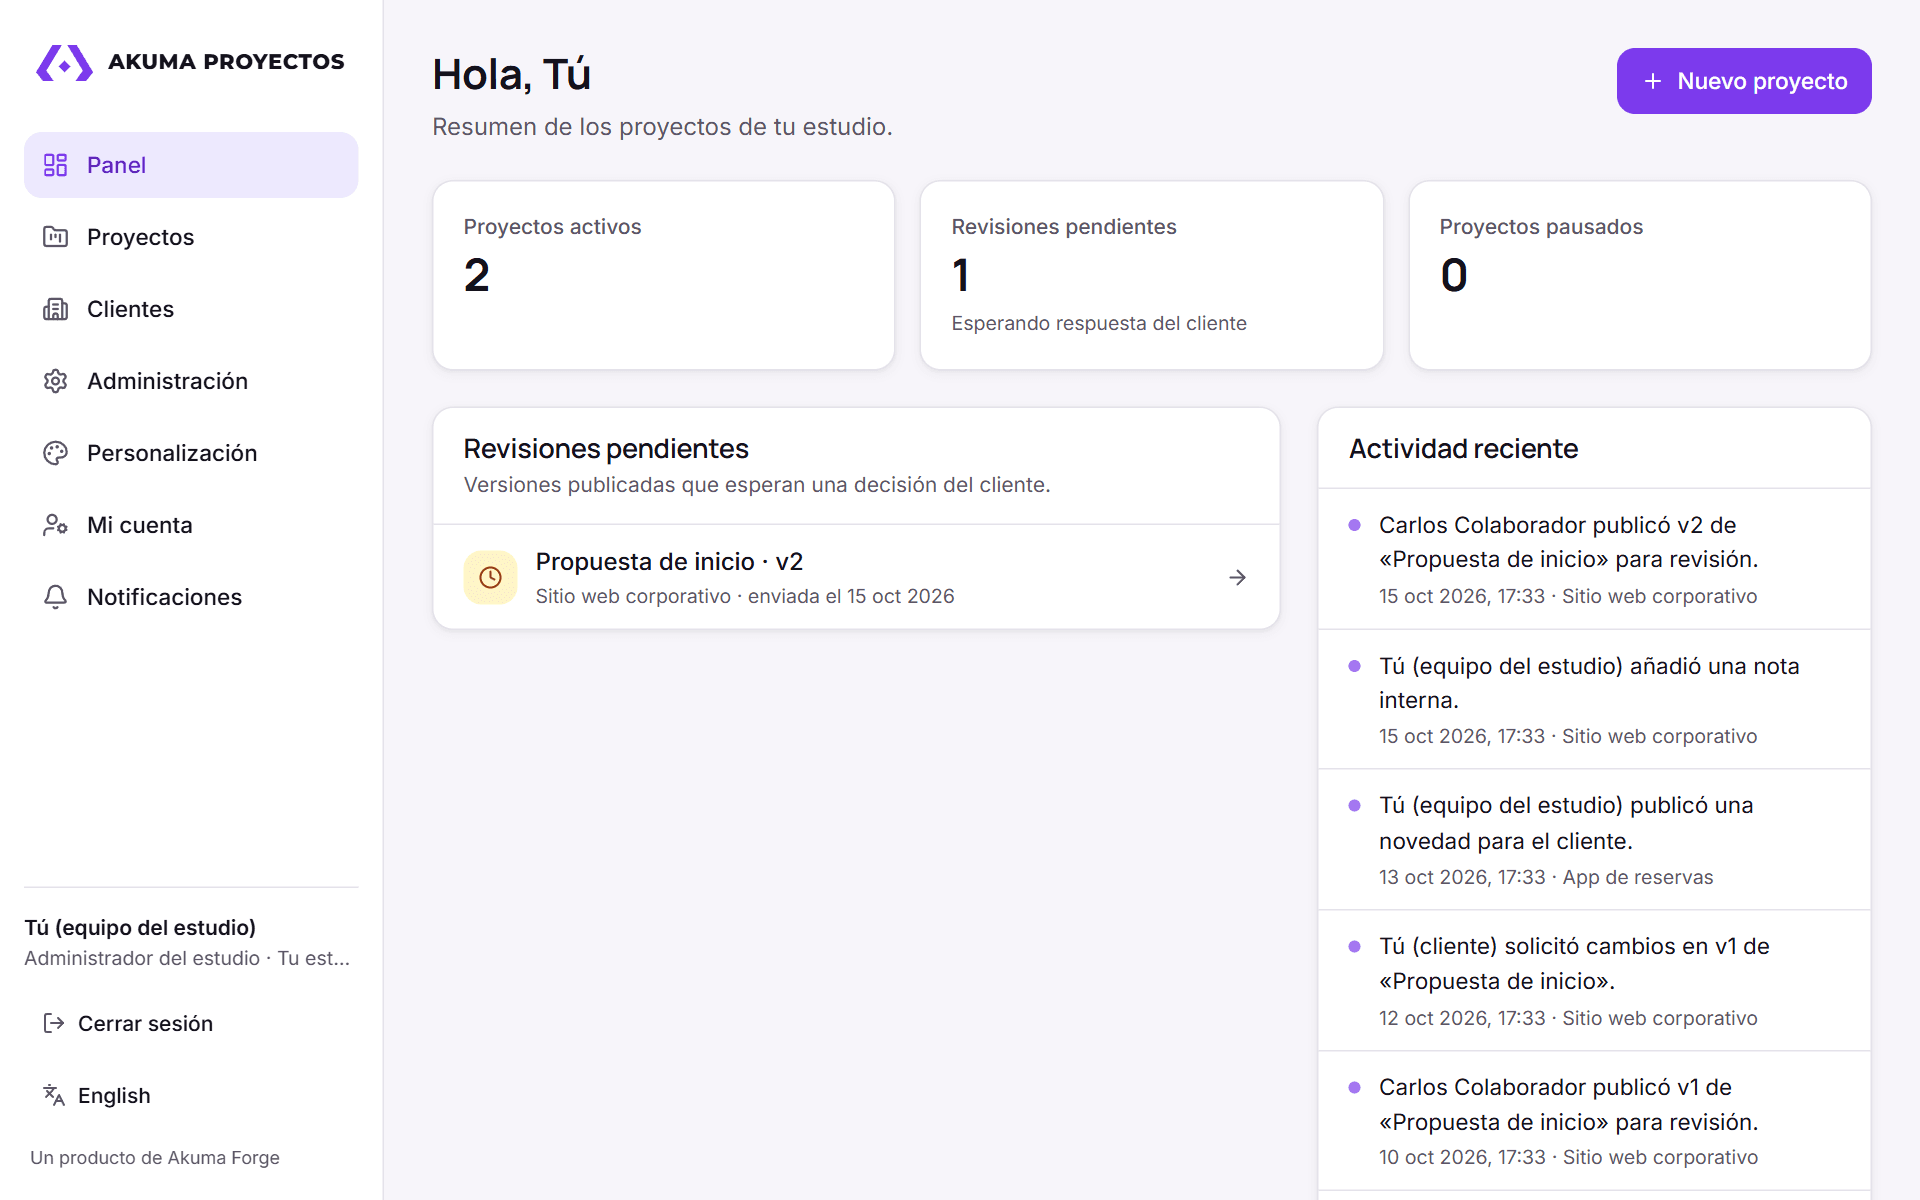
Task: Click activity 'solicitó cambios en v1 de'
Action: point(1594,981)
